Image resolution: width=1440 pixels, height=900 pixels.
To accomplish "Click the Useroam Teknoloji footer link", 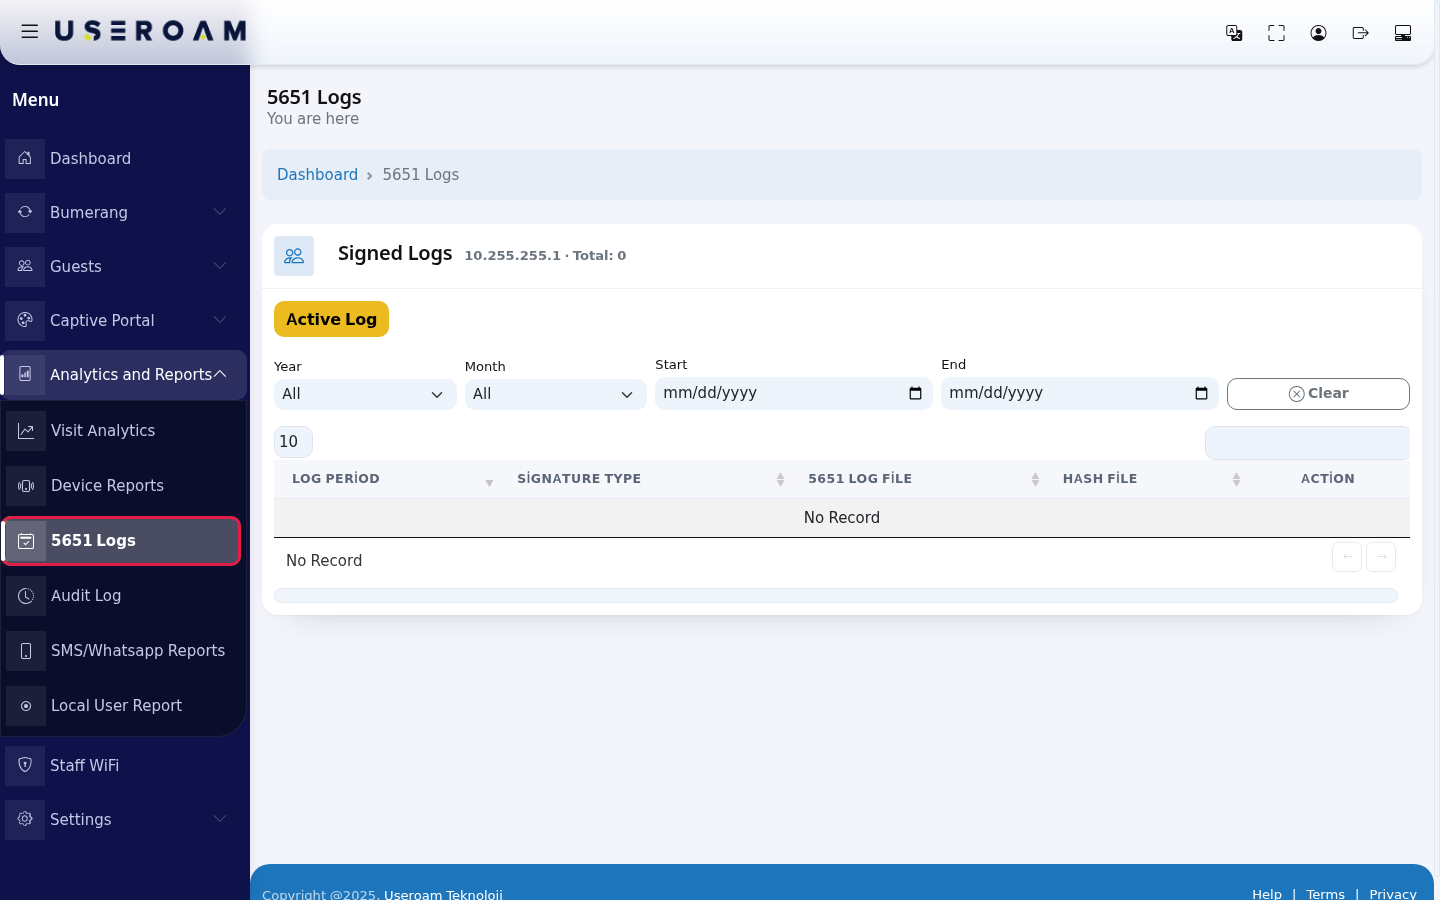I will [443, 893].
